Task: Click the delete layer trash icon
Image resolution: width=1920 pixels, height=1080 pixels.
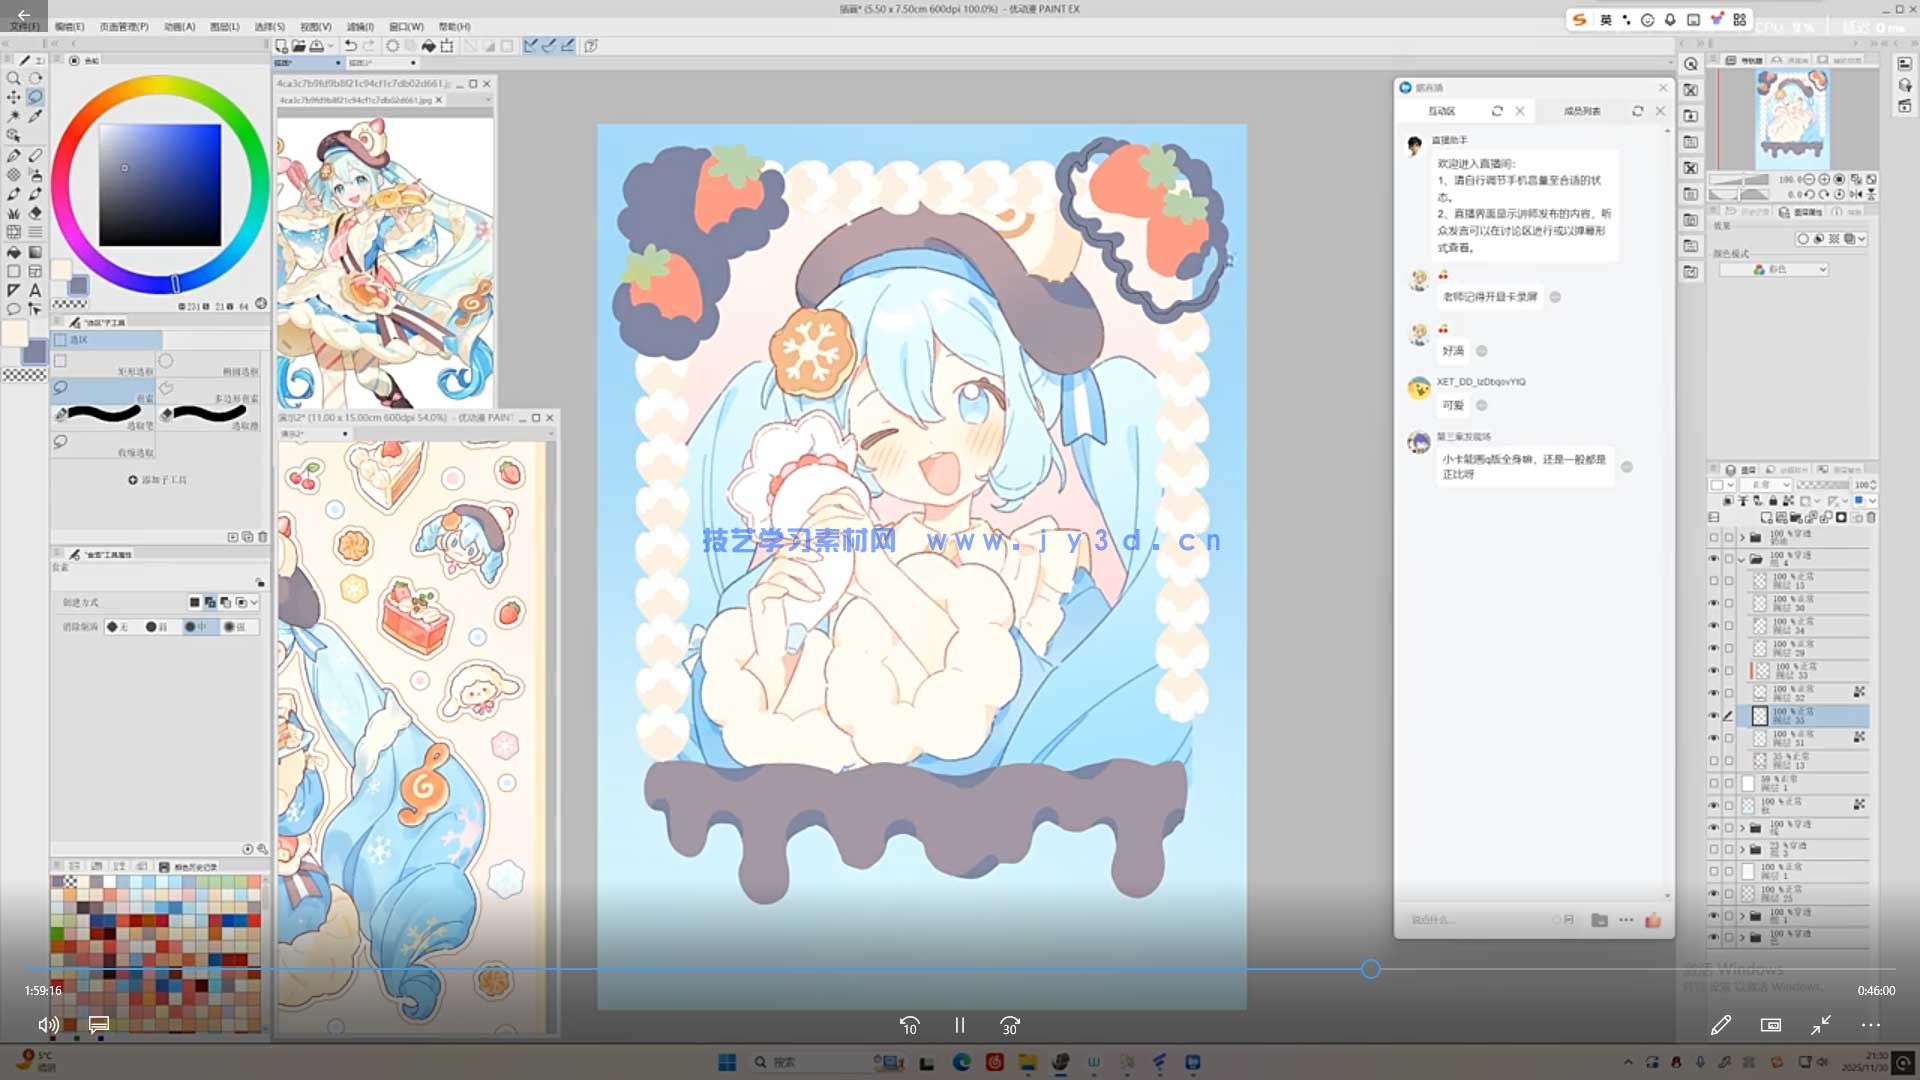Action: 1871,518
